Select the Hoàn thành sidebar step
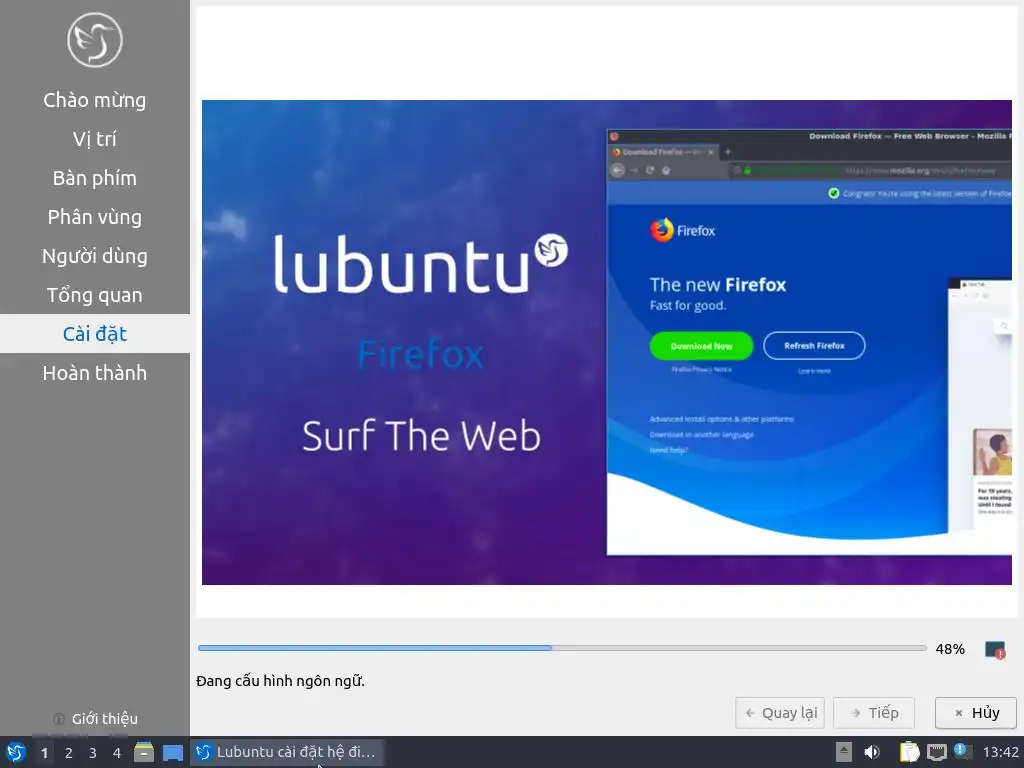 coord(95,373)
